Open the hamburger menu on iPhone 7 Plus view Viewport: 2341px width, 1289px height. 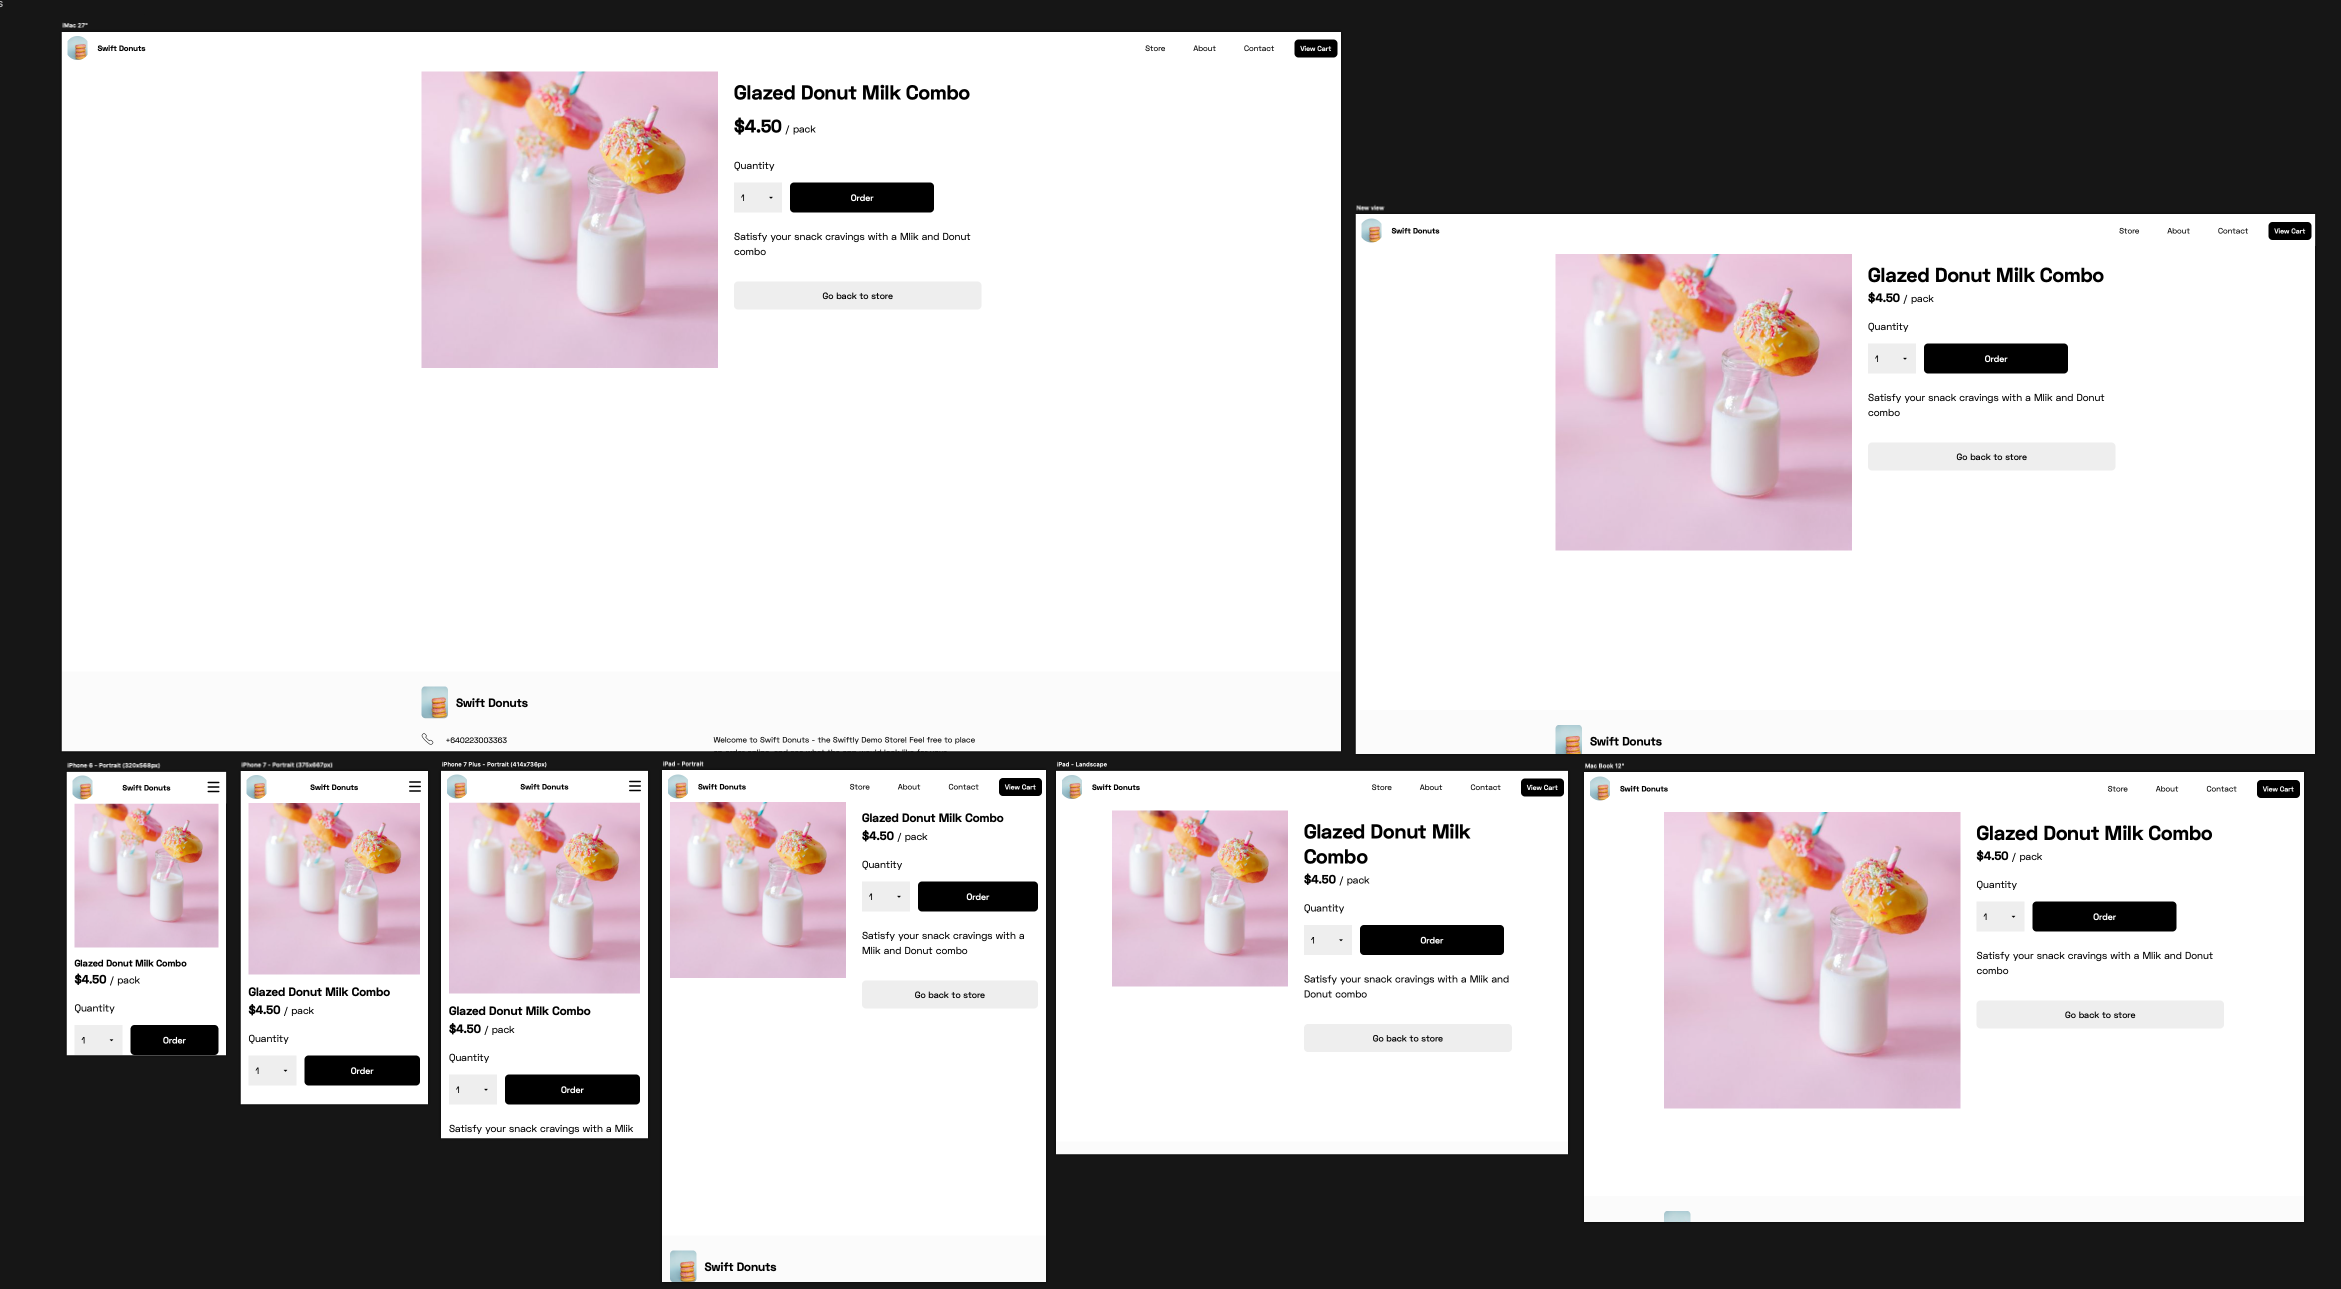(x=635, y=786)
